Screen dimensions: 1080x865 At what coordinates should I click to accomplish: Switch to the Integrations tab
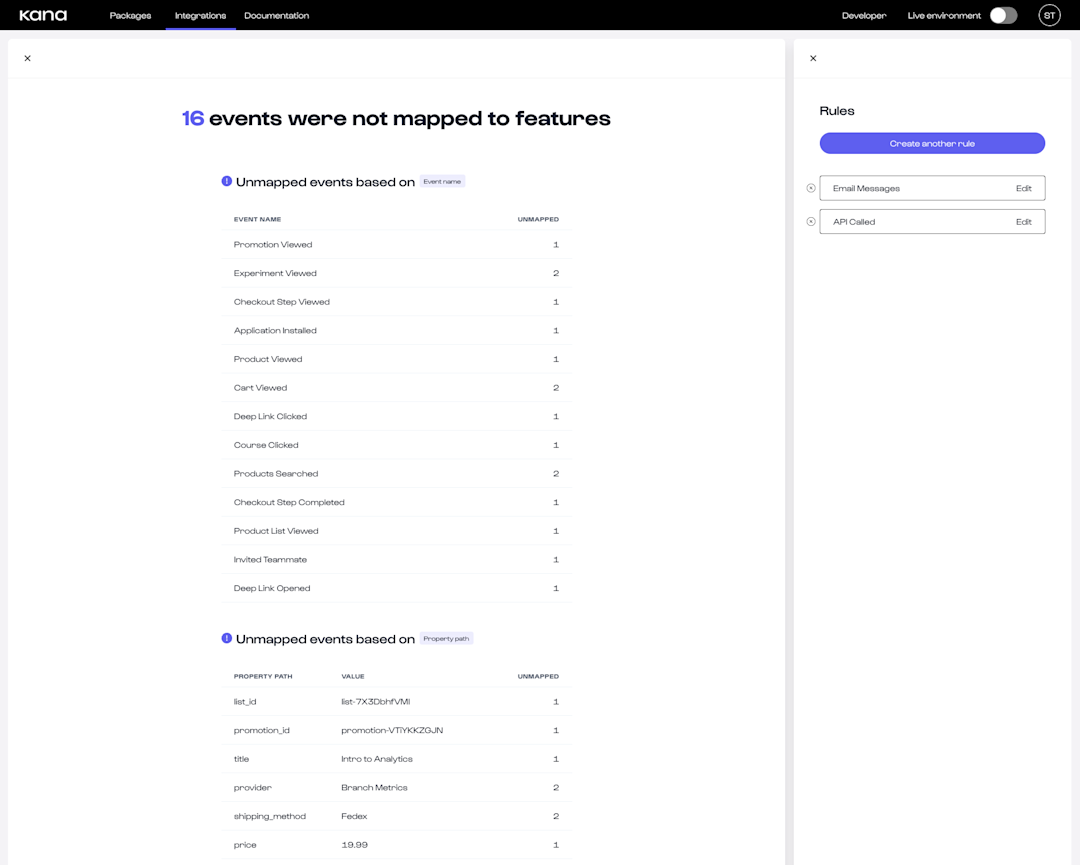[x=200, y=15]
